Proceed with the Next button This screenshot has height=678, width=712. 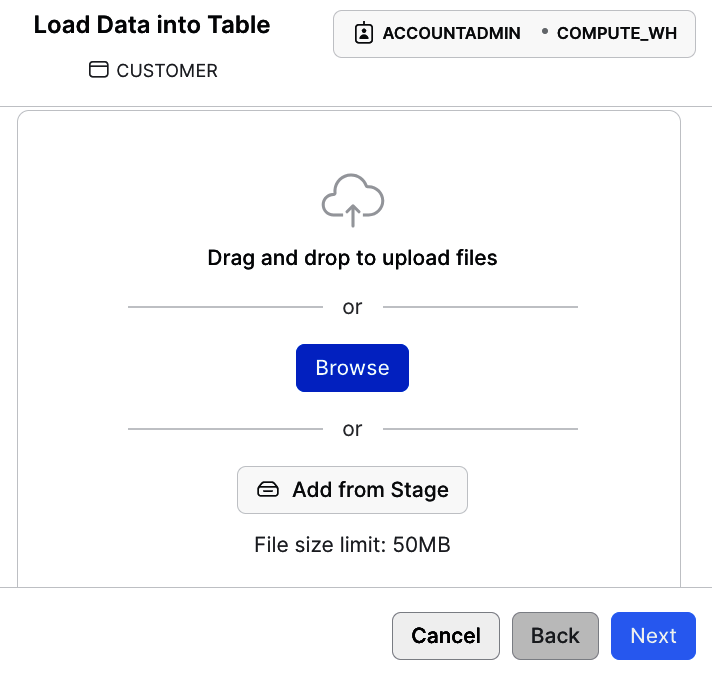point(653,636)
